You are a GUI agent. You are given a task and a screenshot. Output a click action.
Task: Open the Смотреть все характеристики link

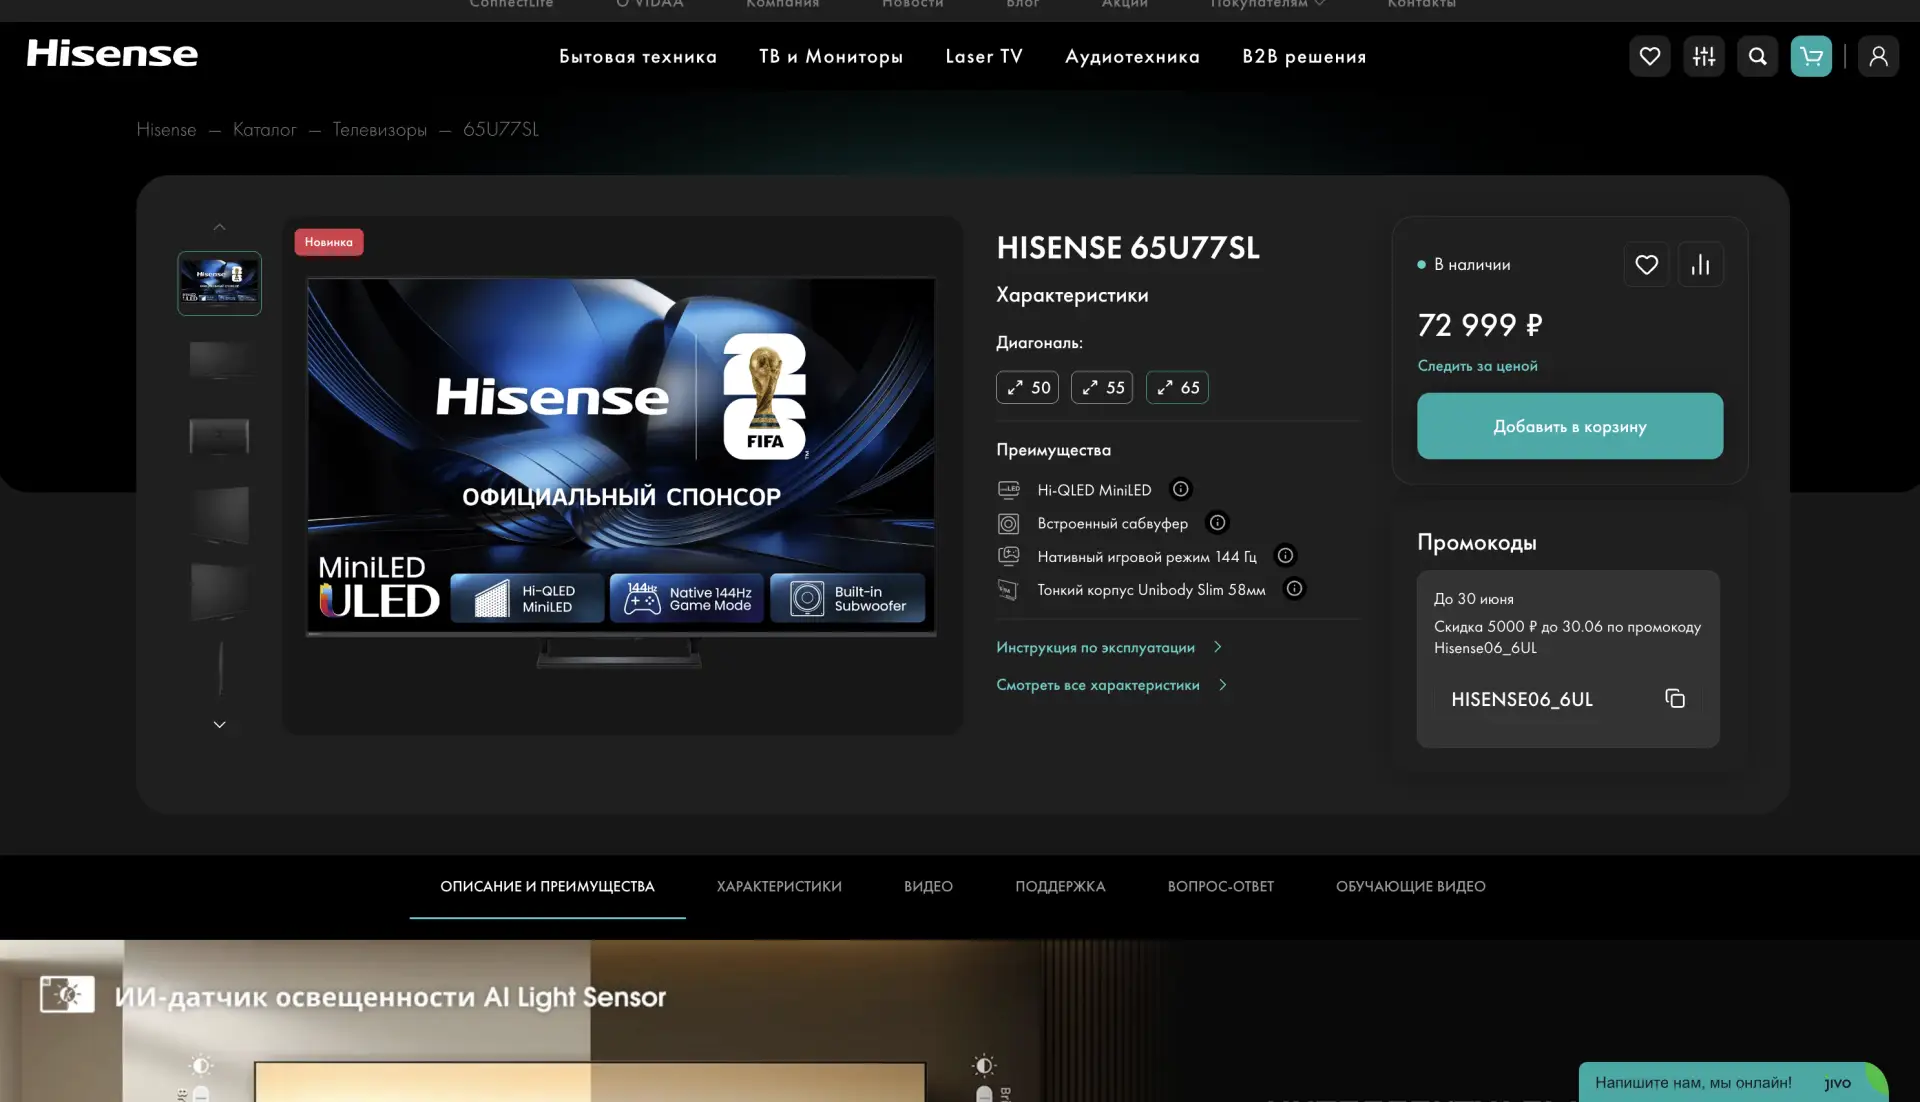(x=1111, y=685)
